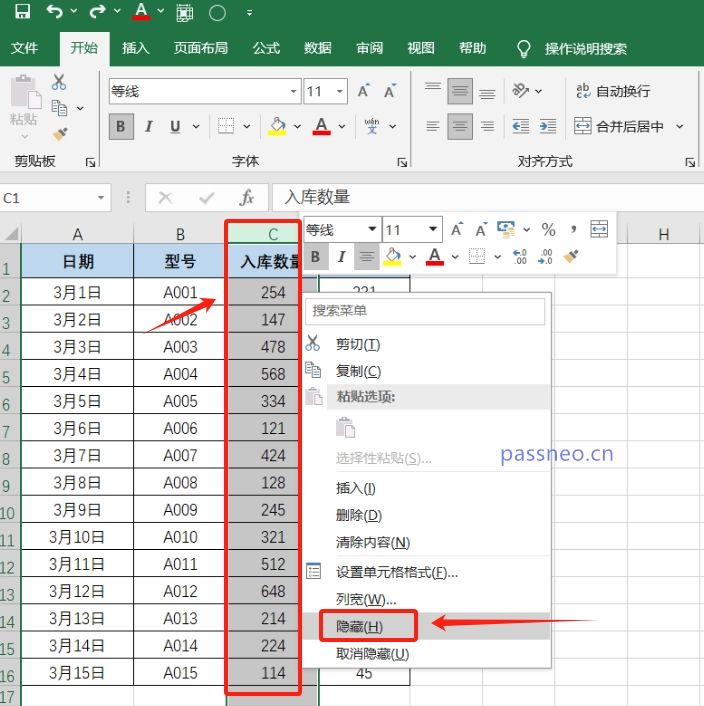Click the Wen phonetic guide icon
704x706 pixels.
372,126
